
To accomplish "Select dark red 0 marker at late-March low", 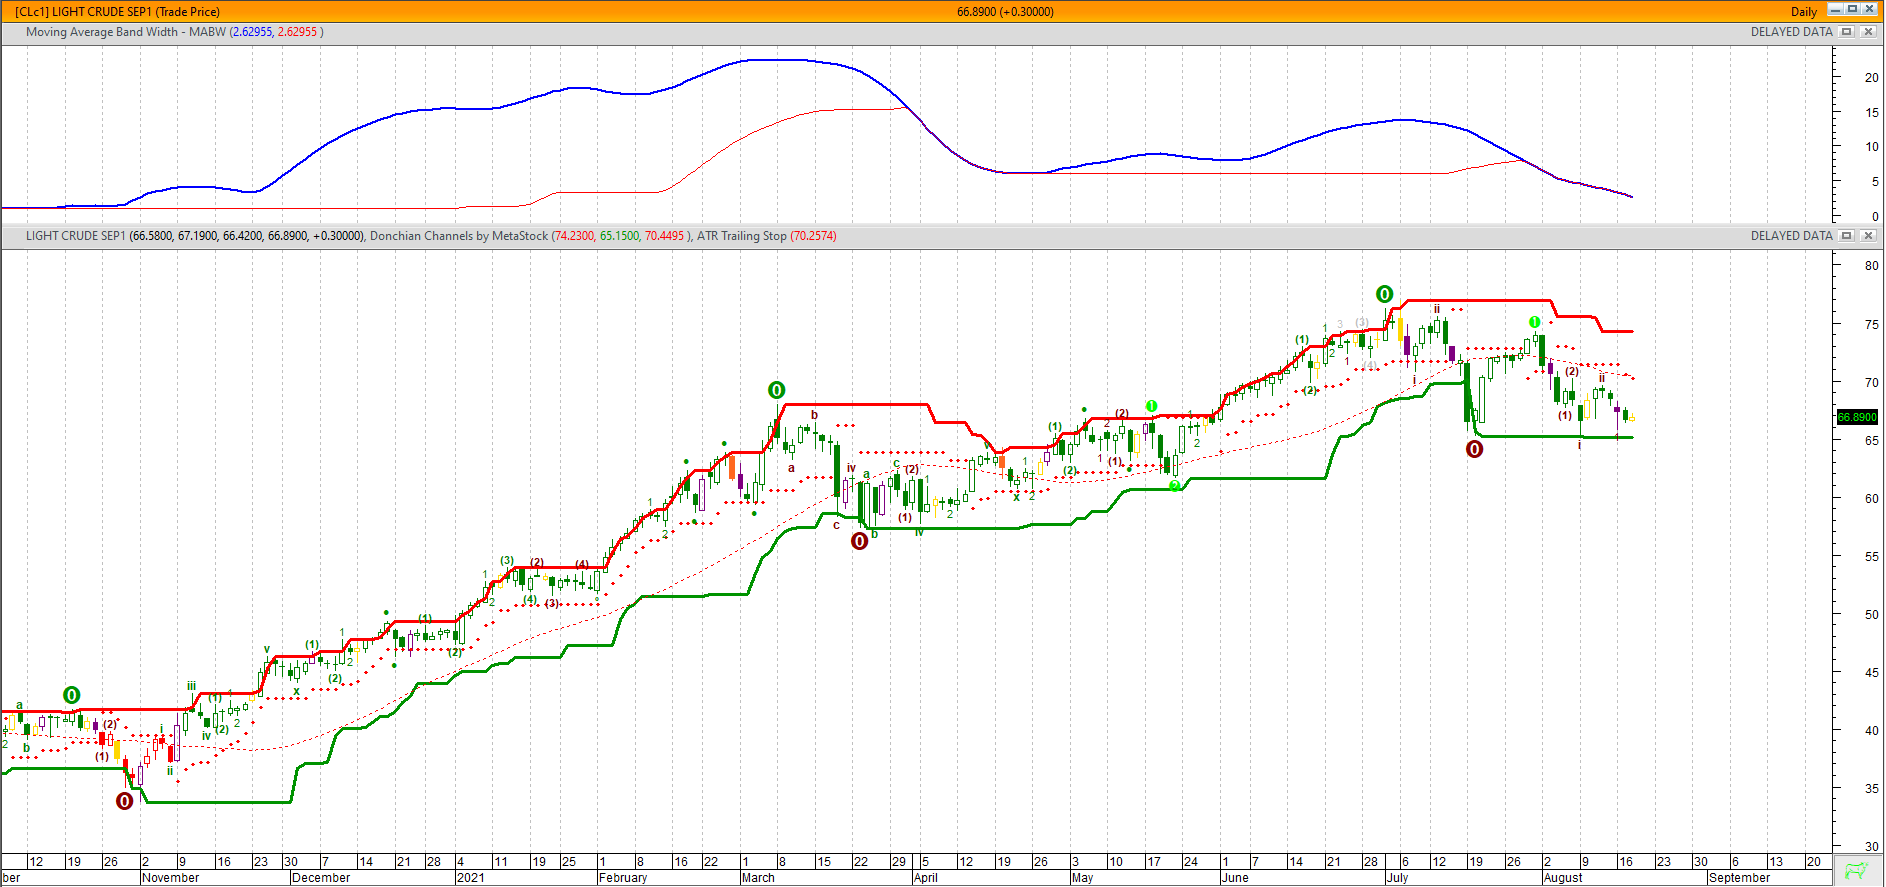I will (859, 541).
